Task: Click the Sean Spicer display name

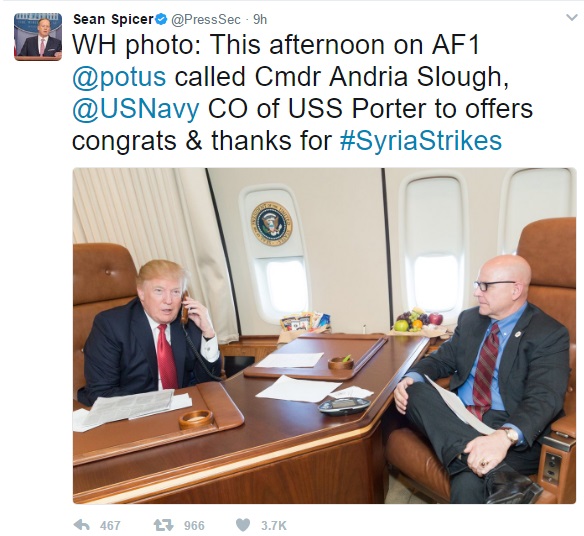Action: [113, 19]
